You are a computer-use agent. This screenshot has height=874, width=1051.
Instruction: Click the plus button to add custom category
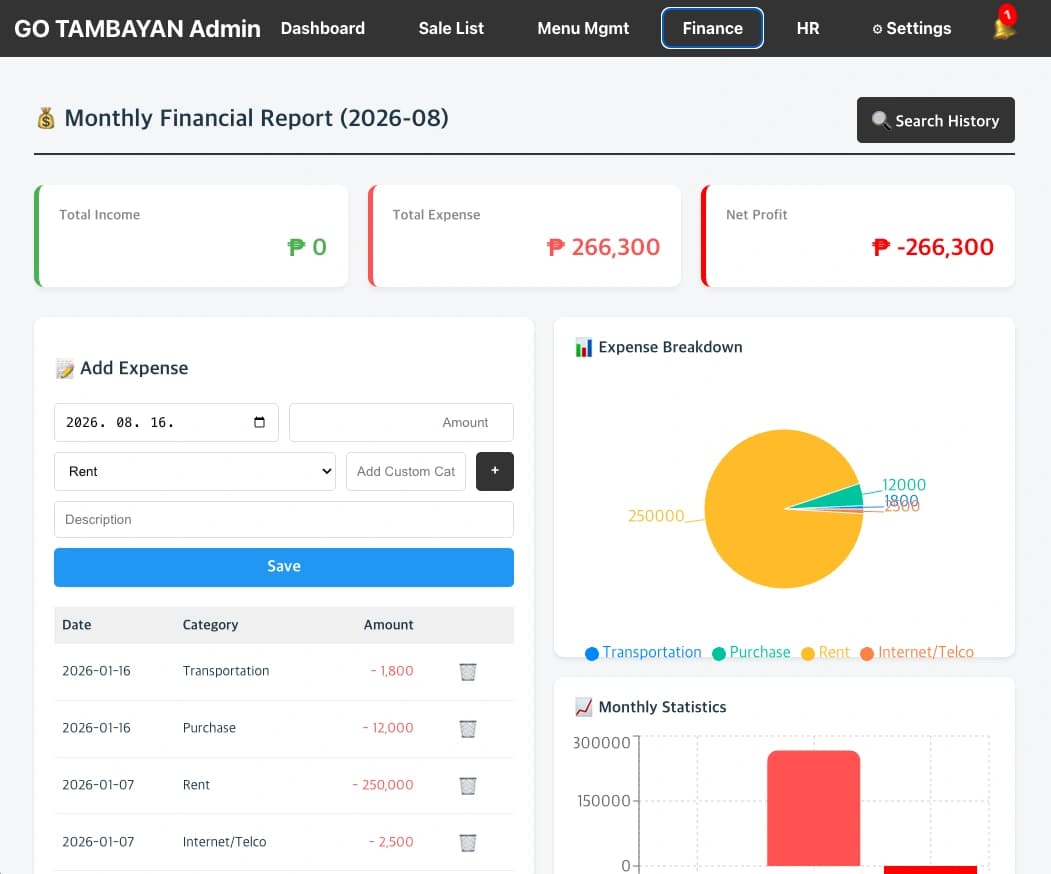click(495, 471)
